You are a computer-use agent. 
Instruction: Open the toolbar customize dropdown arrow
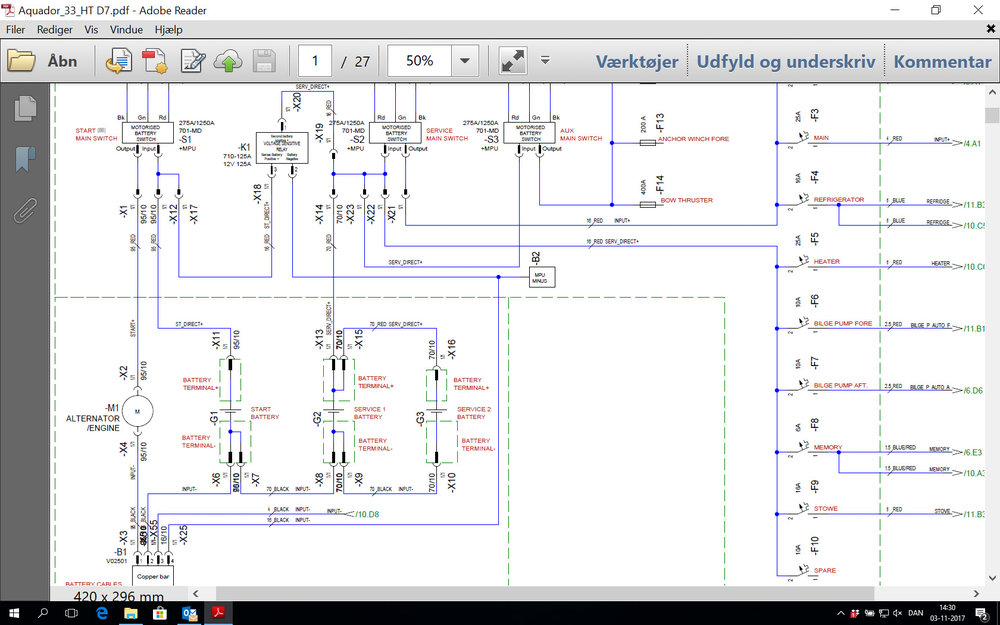point(545,61)
